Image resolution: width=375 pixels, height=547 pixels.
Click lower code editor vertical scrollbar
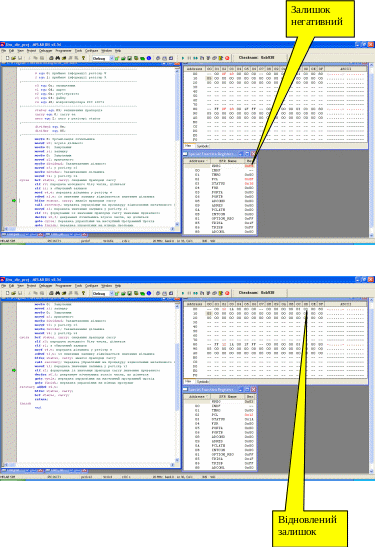click(x=178, y=382)
